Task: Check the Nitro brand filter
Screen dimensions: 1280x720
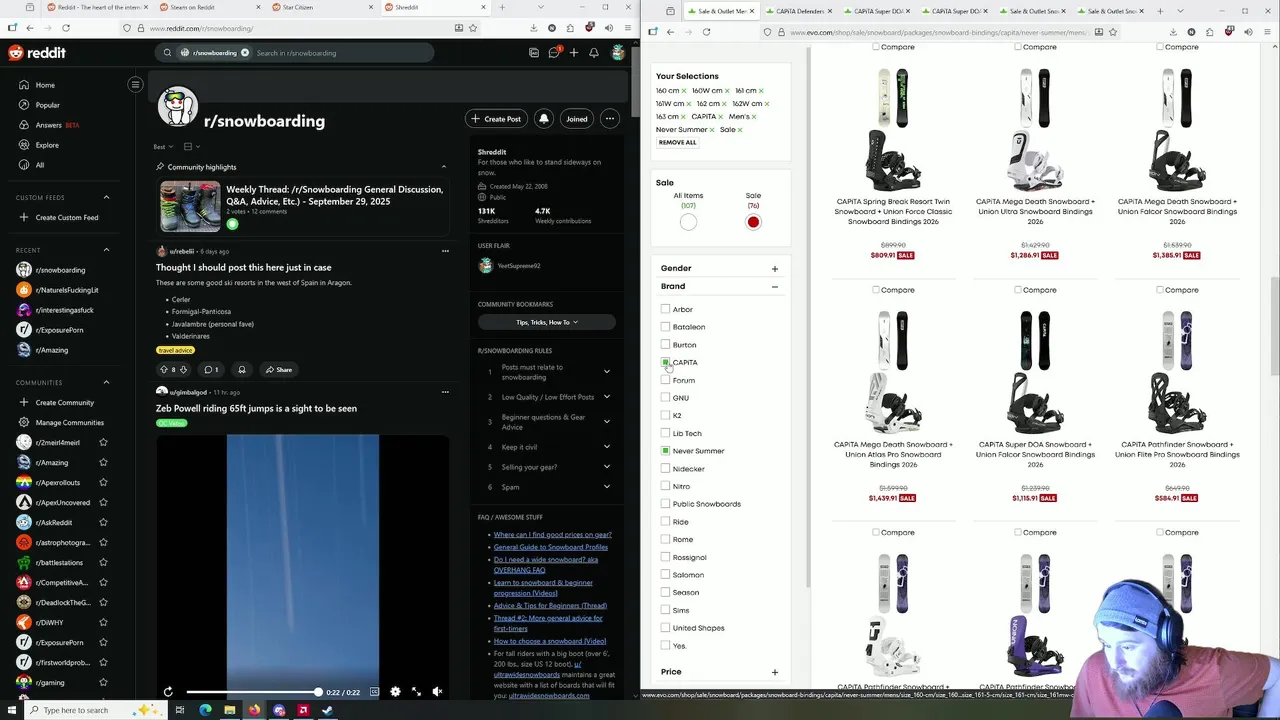Action: pos(665,486)
